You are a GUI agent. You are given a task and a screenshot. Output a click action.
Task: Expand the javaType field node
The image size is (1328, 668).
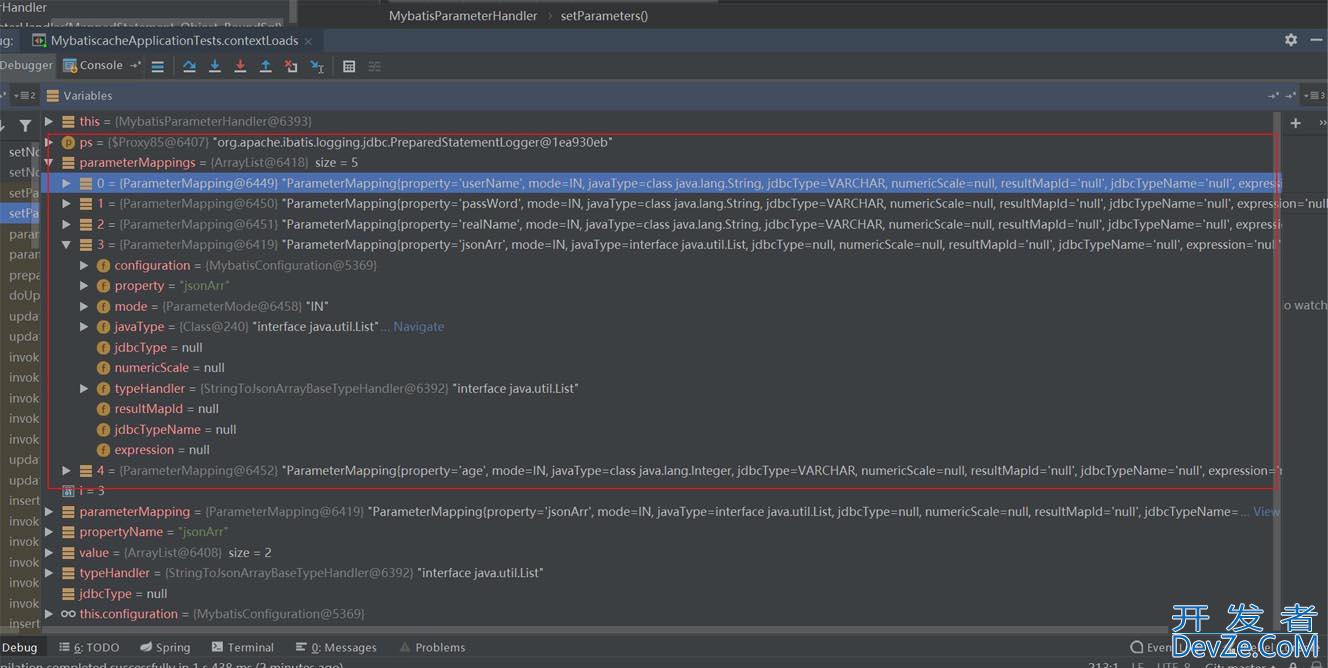(84, 326)
